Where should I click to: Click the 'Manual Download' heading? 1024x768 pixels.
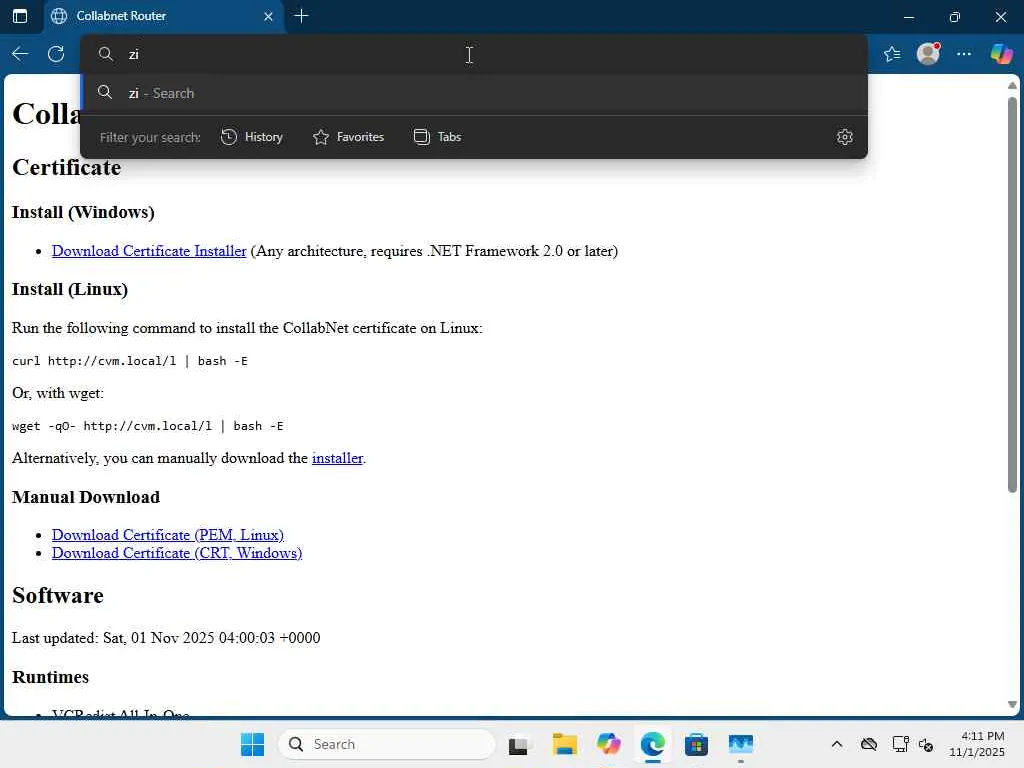(x=86, y=498)
